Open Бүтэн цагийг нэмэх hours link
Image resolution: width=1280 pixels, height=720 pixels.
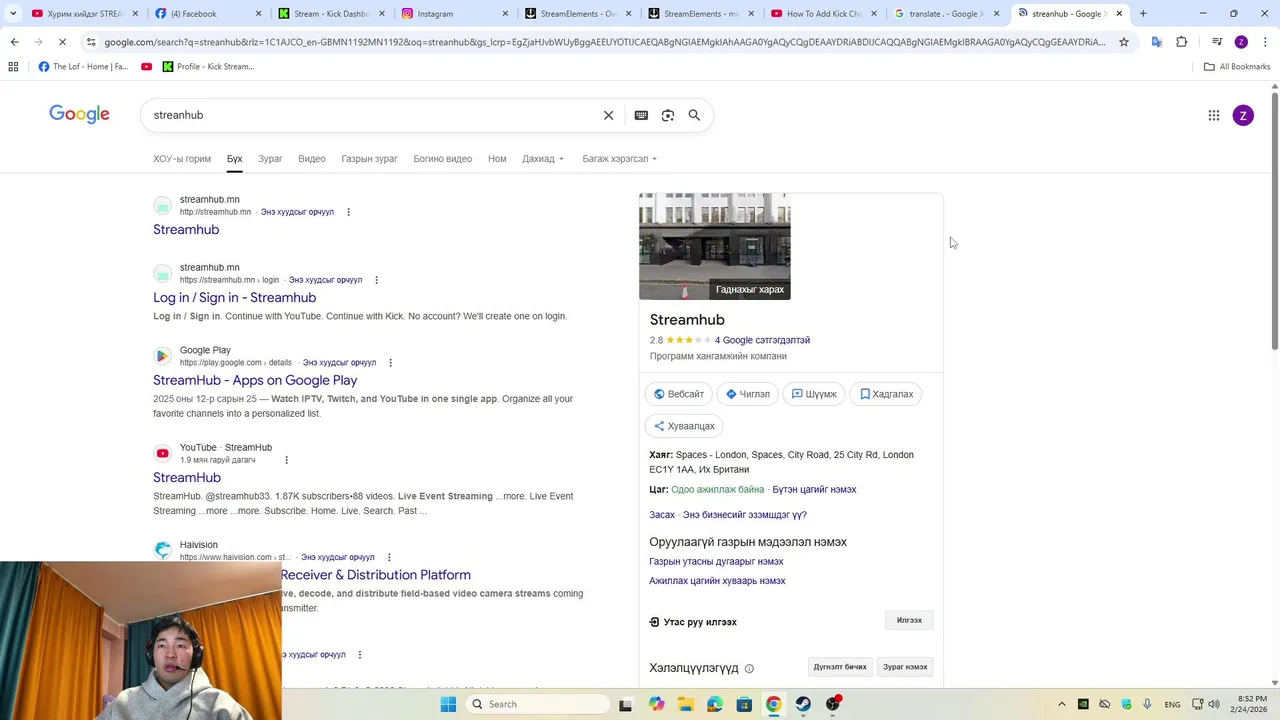814,490
